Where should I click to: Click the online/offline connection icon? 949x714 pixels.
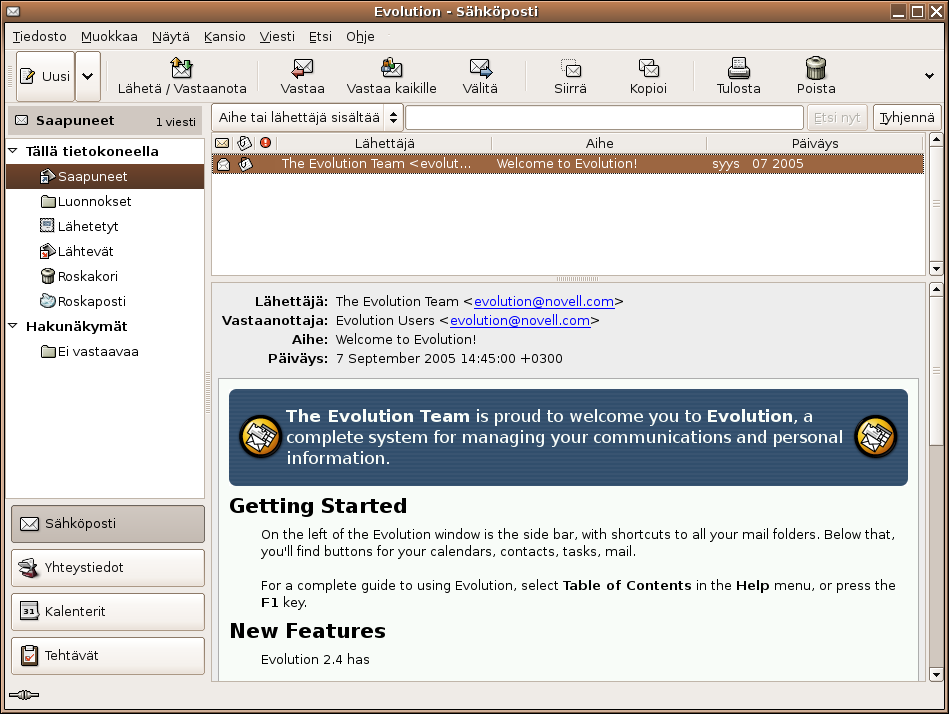(24, 695)
